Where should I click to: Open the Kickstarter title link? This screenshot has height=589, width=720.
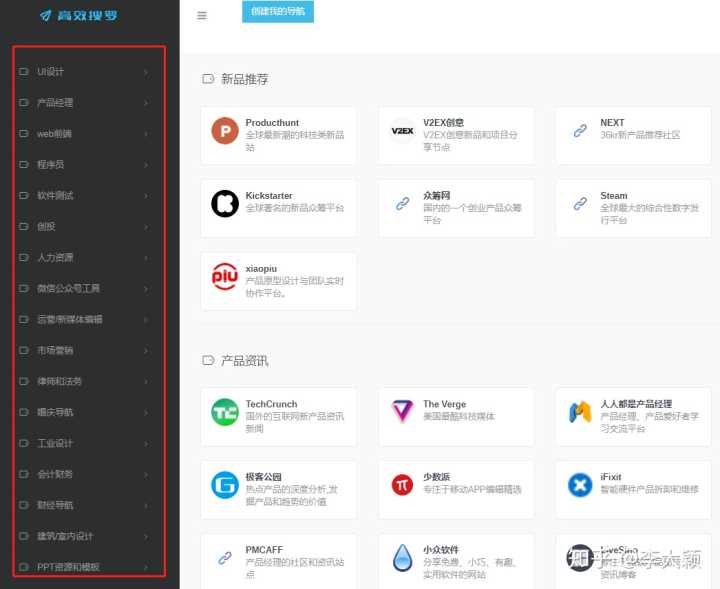tap(269, 196)
